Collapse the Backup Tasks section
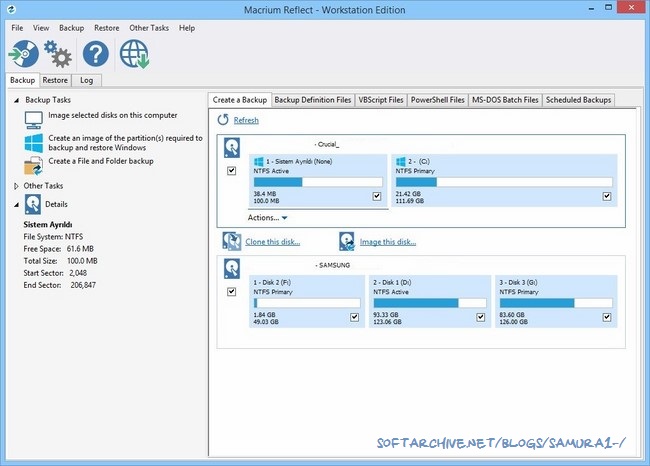This screenshot has height=466, width=650. [16, 100]
